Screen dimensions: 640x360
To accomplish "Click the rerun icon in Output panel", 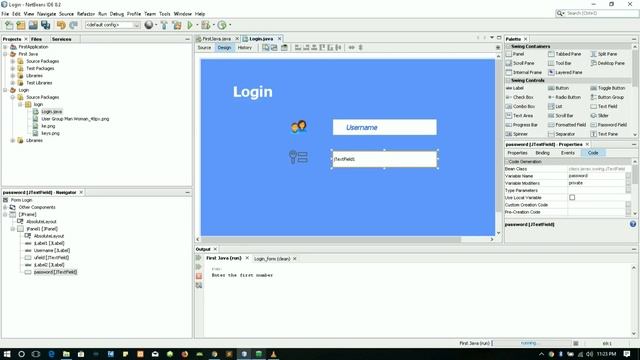I will point(199,258).
